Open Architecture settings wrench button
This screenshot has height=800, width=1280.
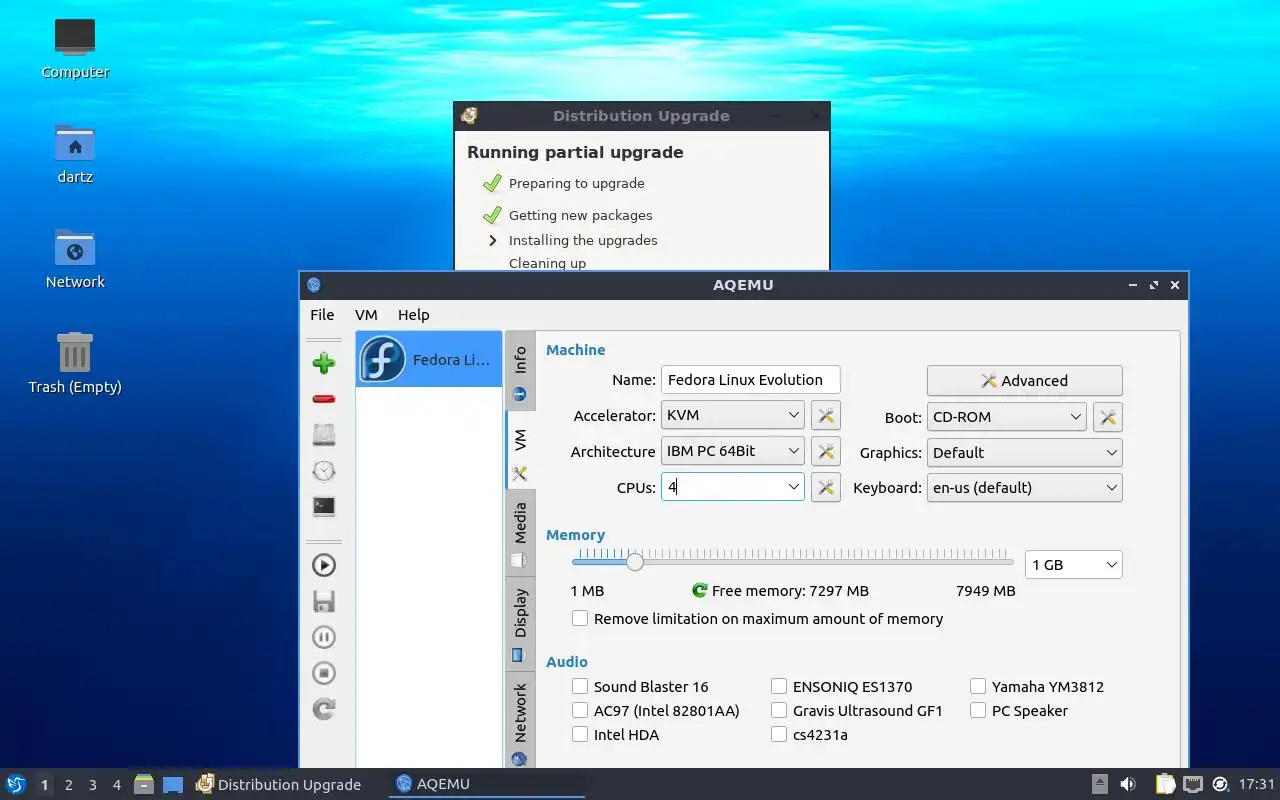tap(826, 452)
